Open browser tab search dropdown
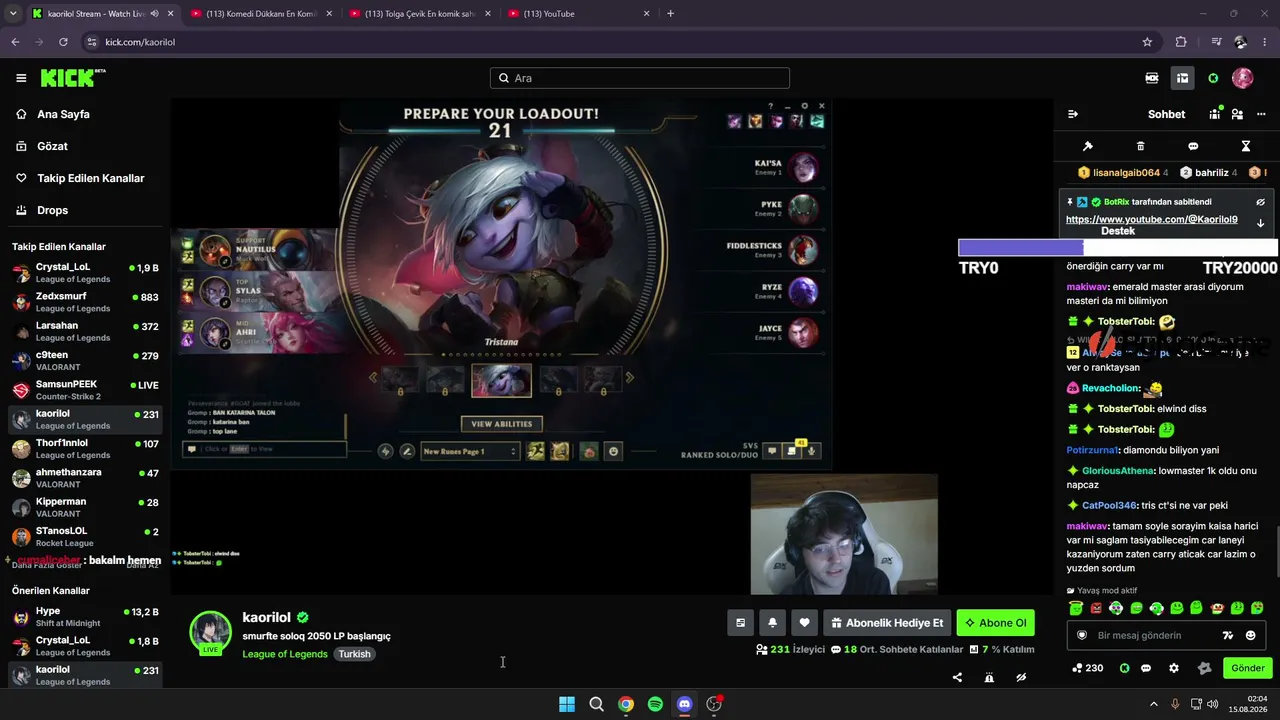Viewport: 1280px width, 720px height. click(13, 14)
